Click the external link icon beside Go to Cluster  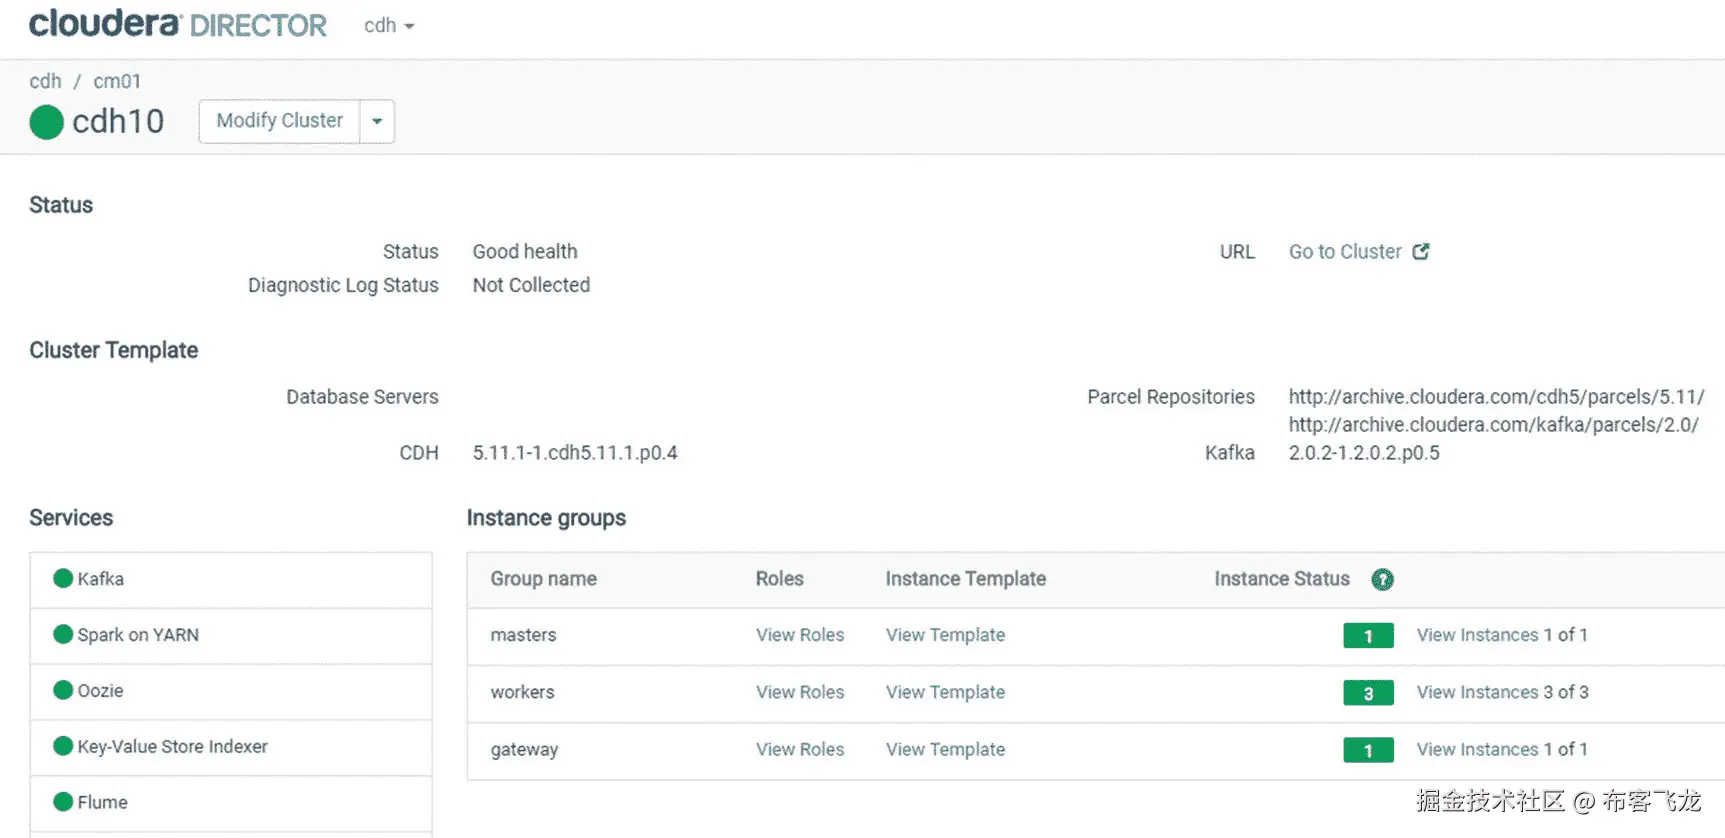point(1421,251)
